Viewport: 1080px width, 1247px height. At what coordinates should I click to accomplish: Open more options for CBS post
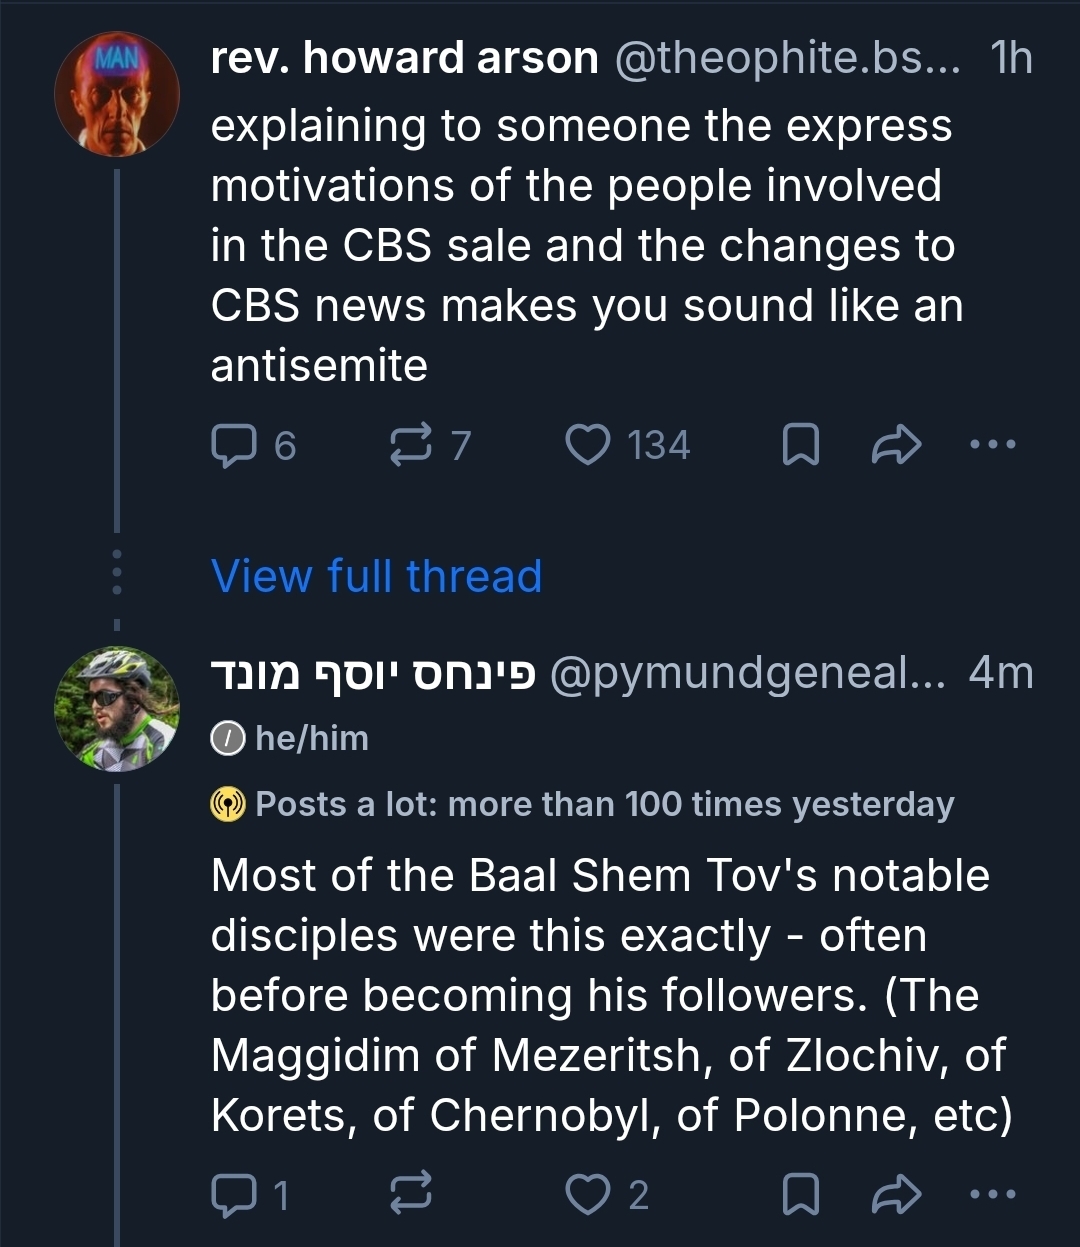[993, 444]
